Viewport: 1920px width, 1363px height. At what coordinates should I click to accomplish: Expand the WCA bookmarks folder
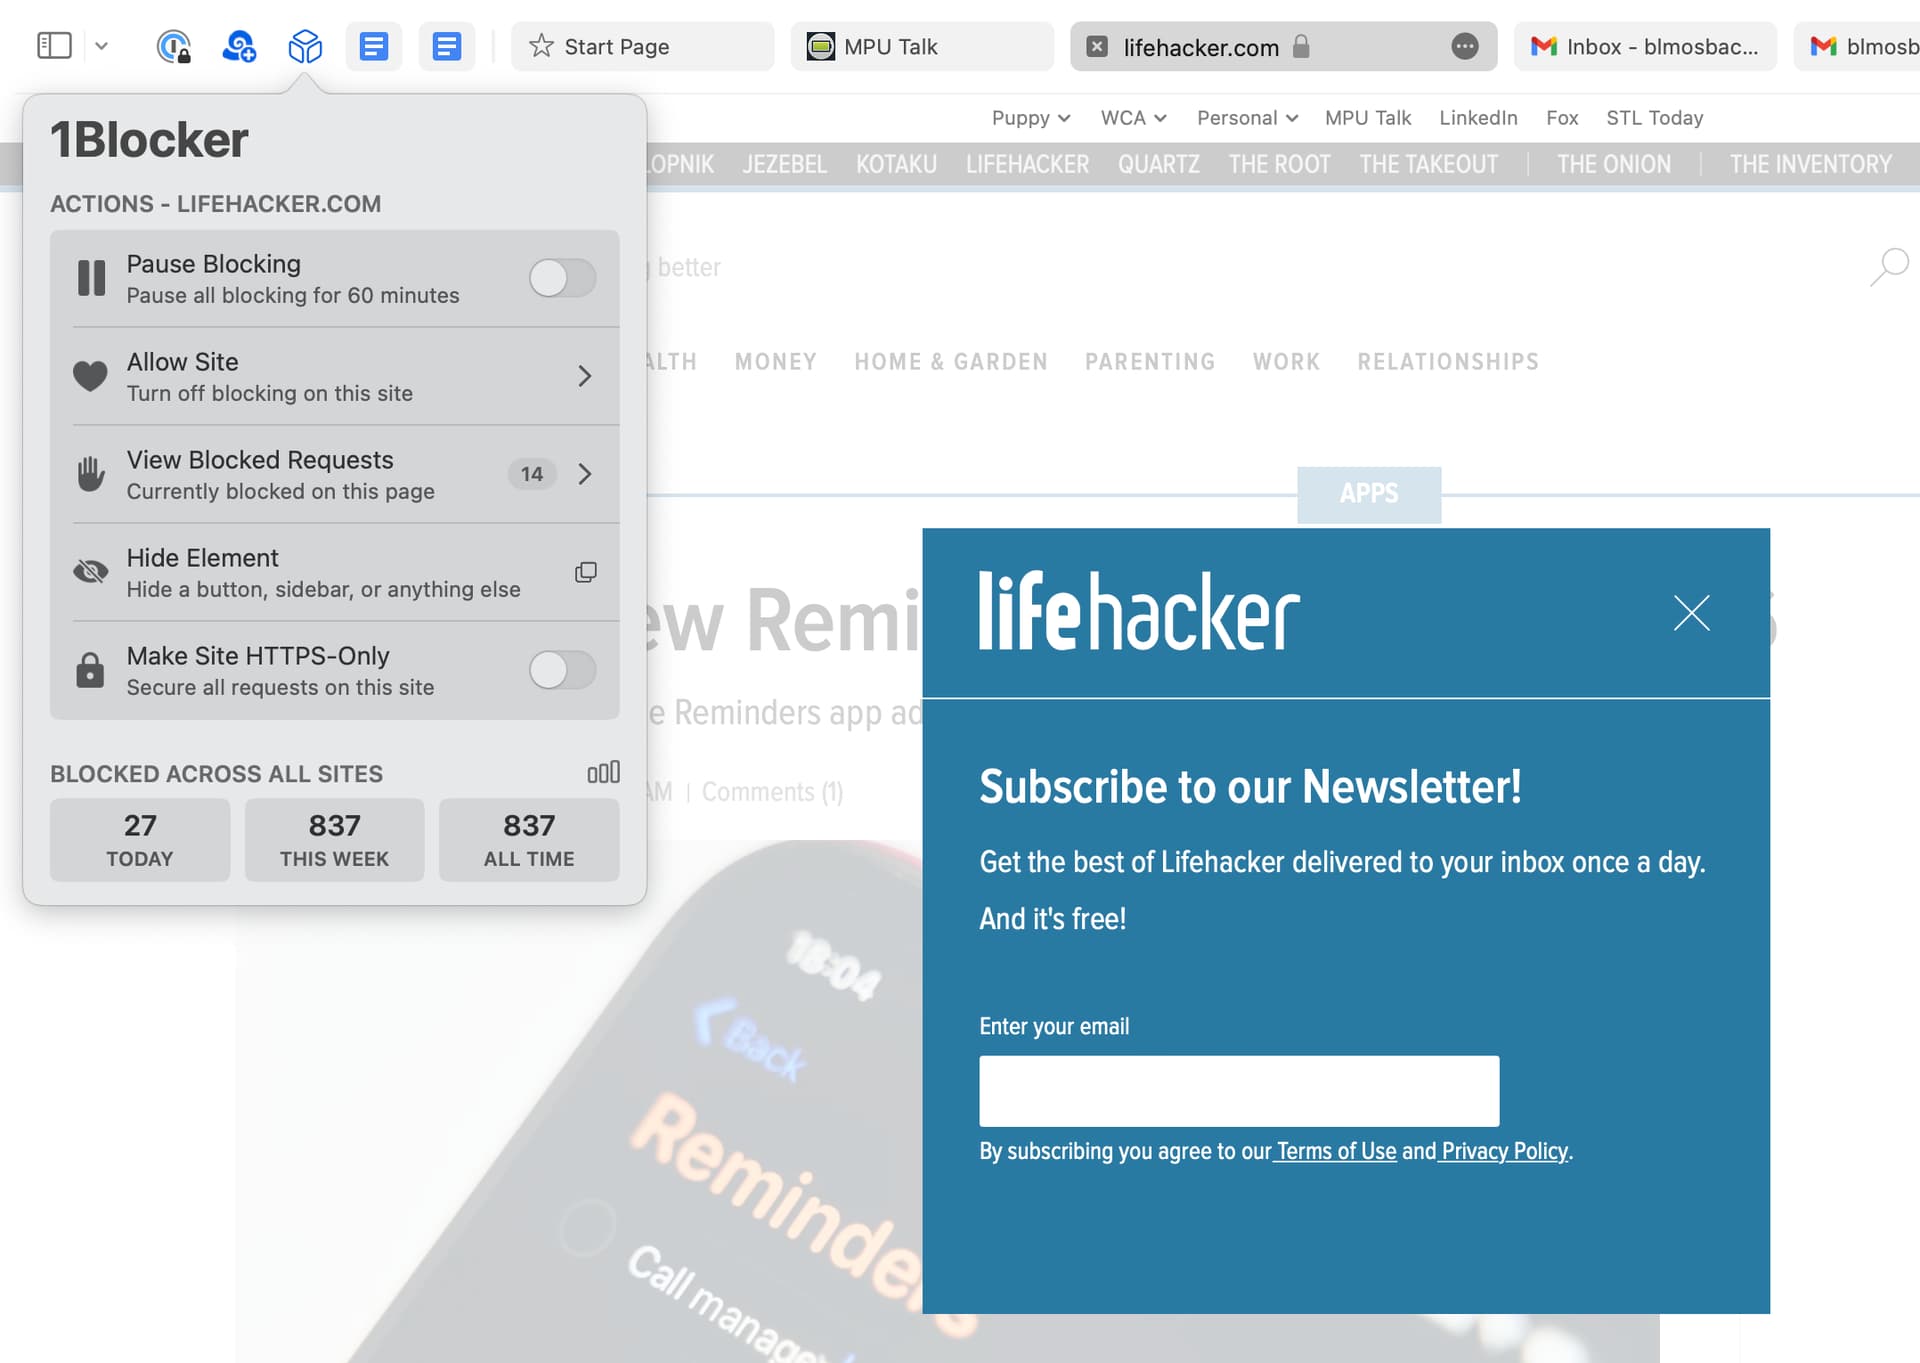[1134, 118]
